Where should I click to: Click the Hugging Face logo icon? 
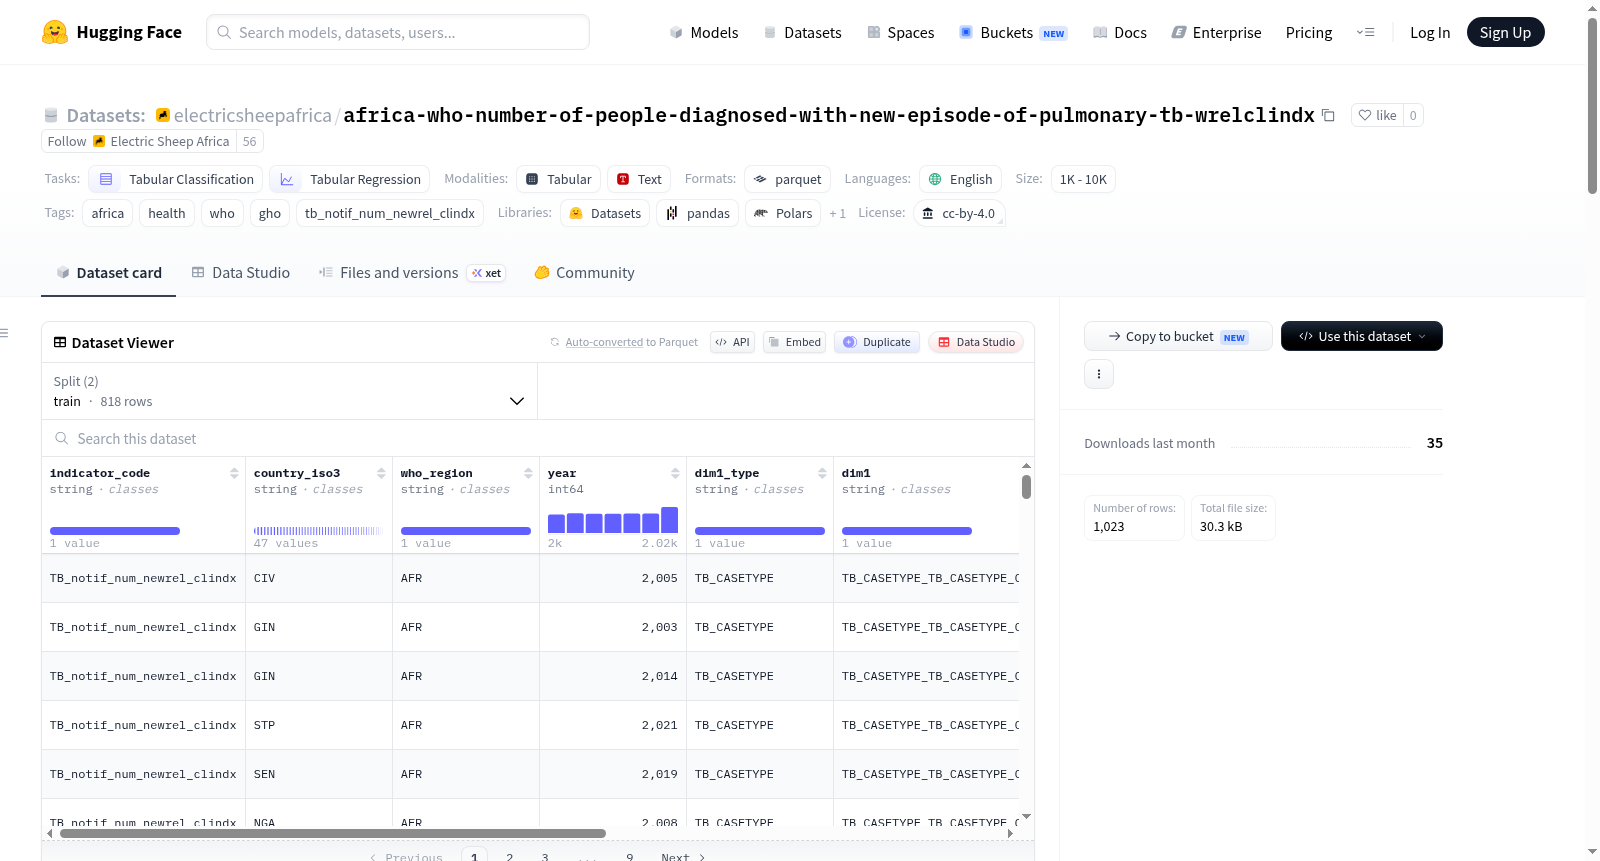[x=55, y=32]
